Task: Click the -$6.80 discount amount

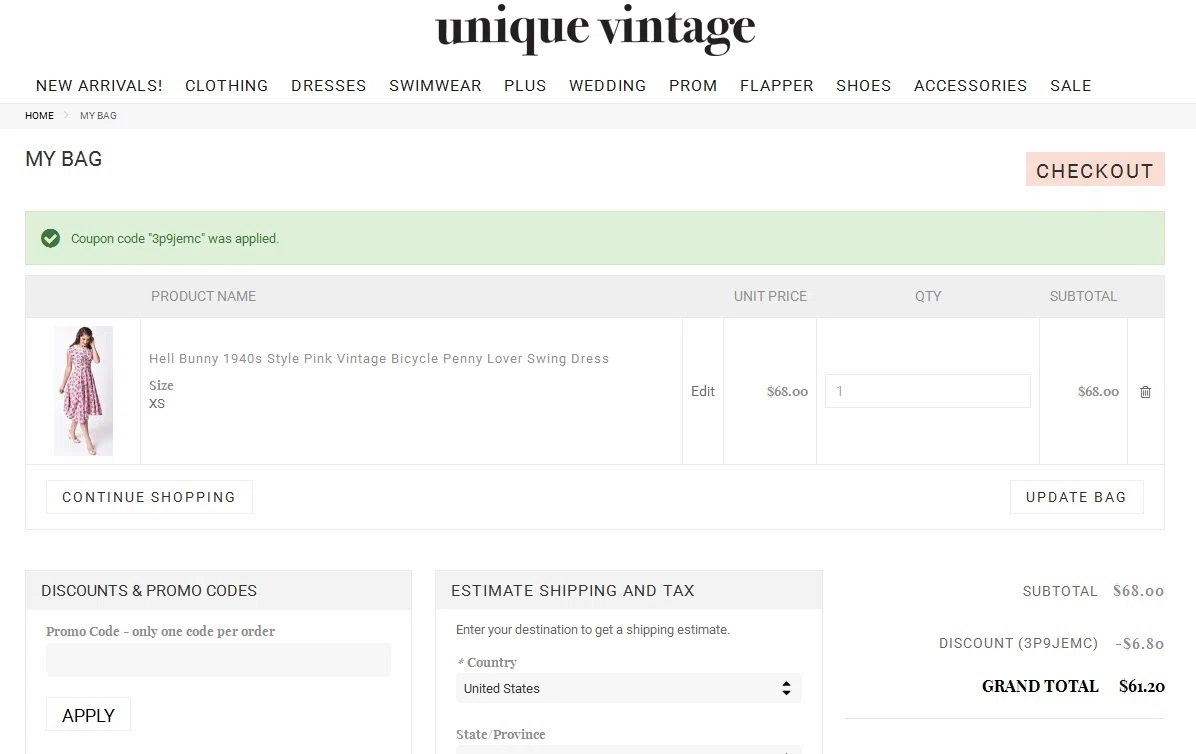Action: (x=1140, y=643)
